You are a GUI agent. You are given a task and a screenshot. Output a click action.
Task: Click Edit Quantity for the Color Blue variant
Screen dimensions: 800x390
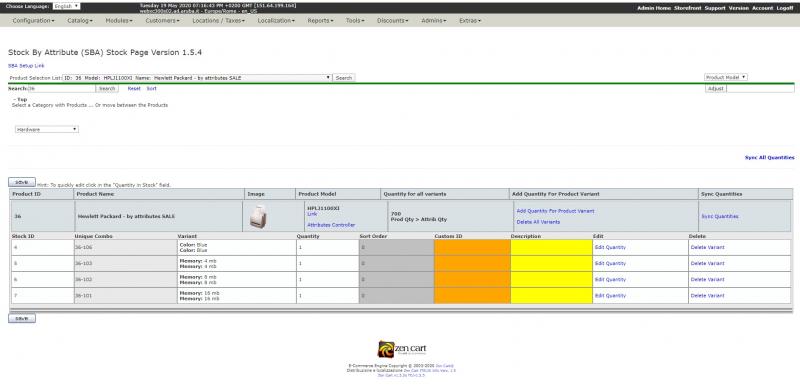coord(610,248)
